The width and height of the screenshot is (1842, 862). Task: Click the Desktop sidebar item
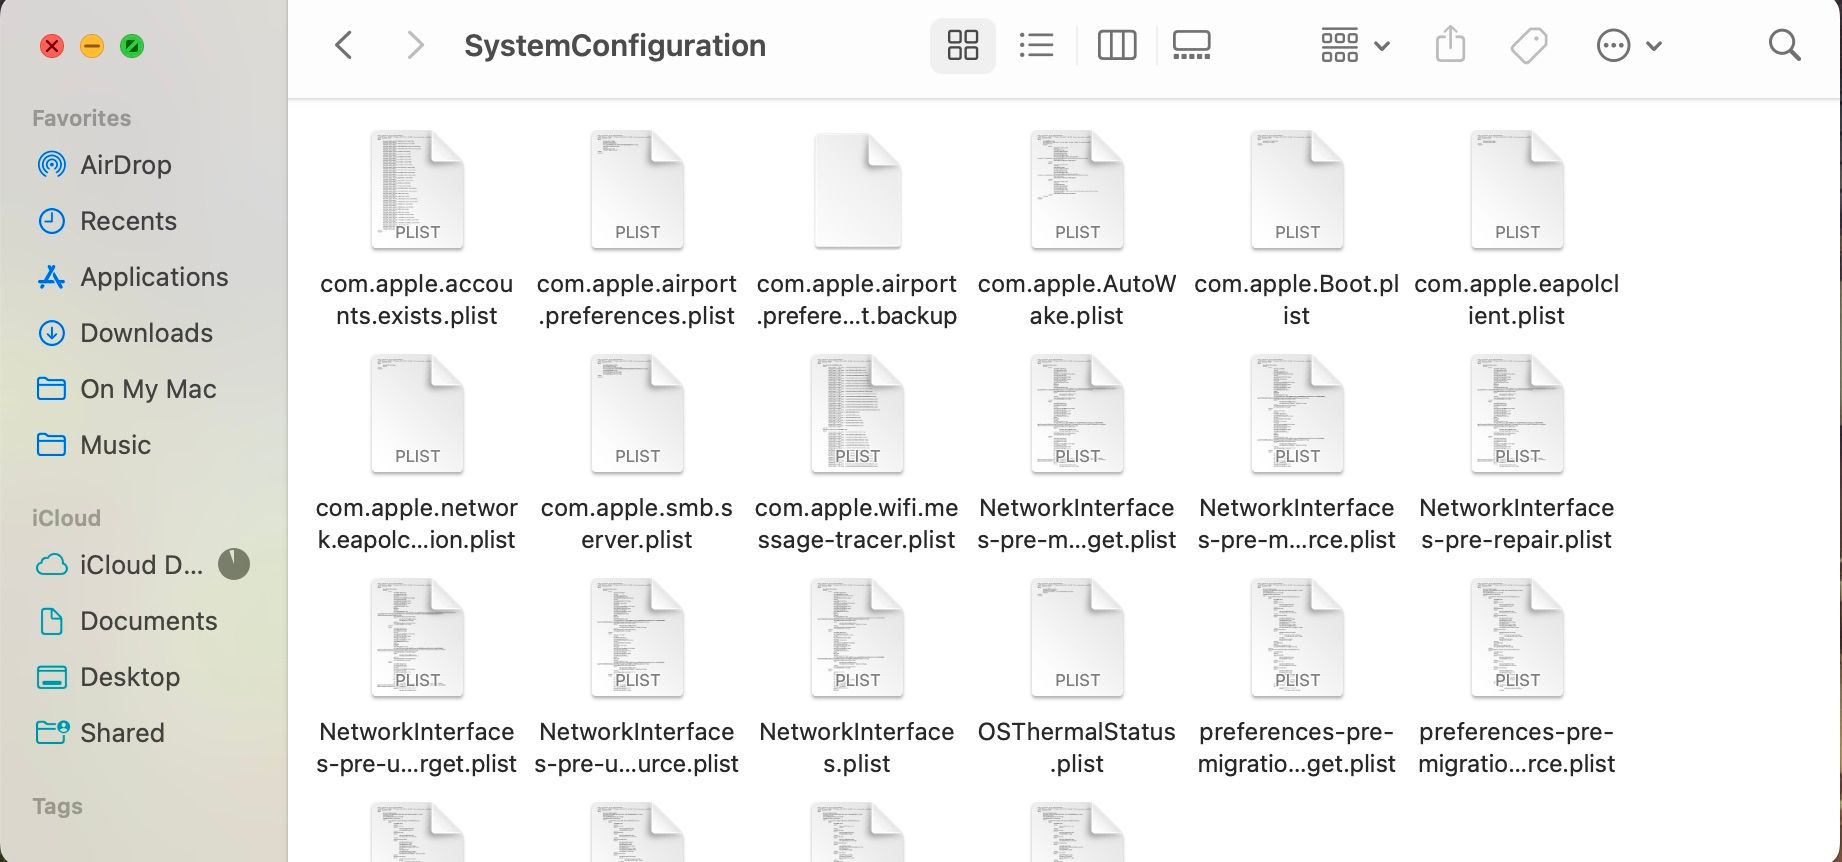click(x=130, y=677)
